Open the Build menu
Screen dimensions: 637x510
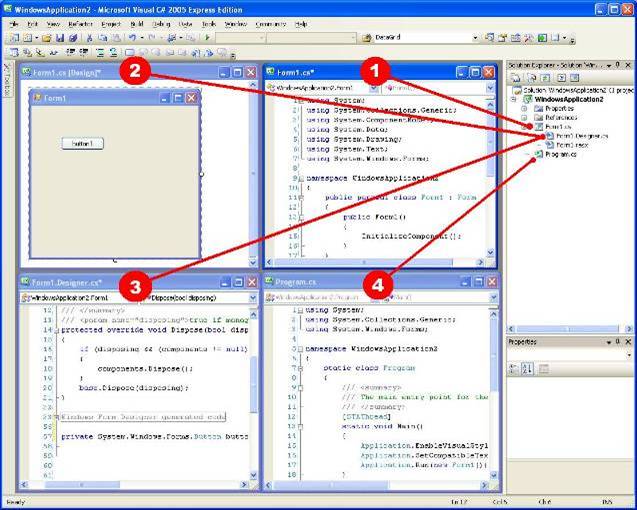click(136, 24)
